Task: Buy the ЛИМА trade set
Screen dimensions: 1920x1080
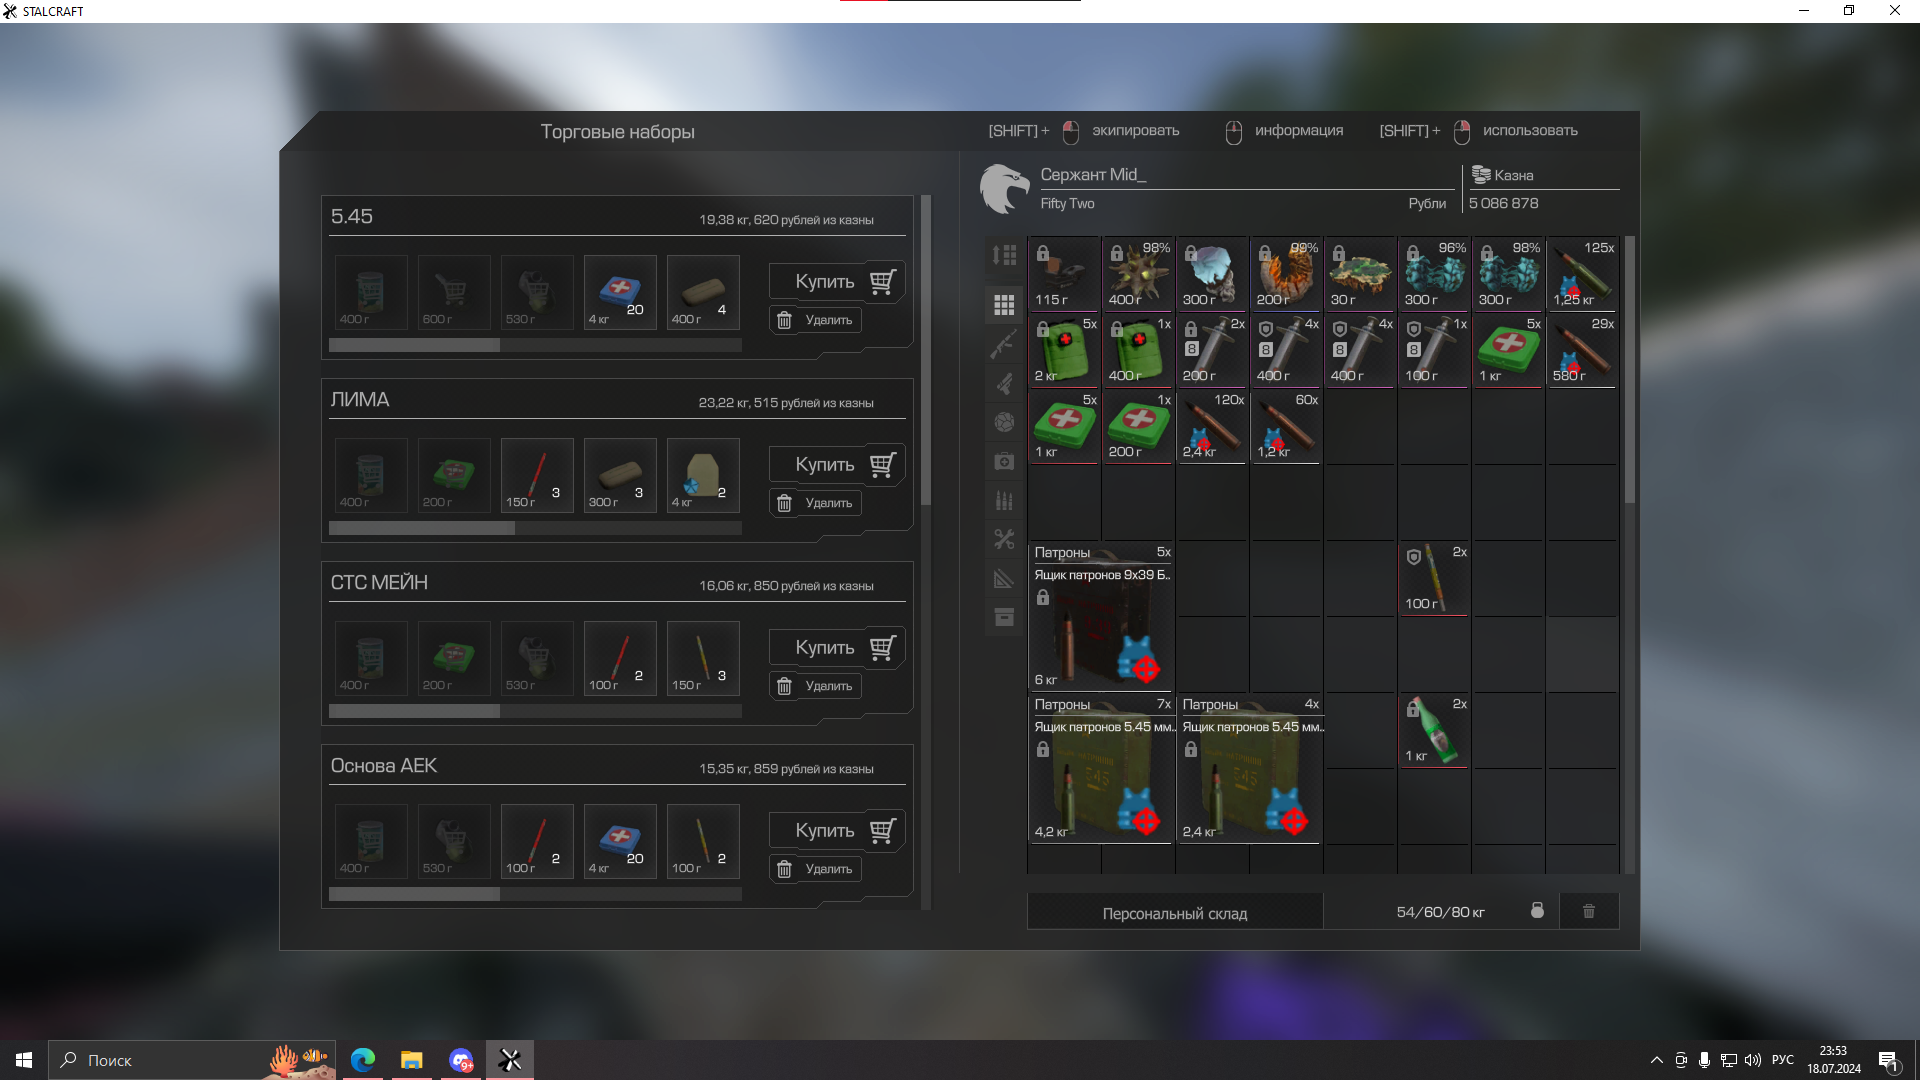Action: pos(837,464)
